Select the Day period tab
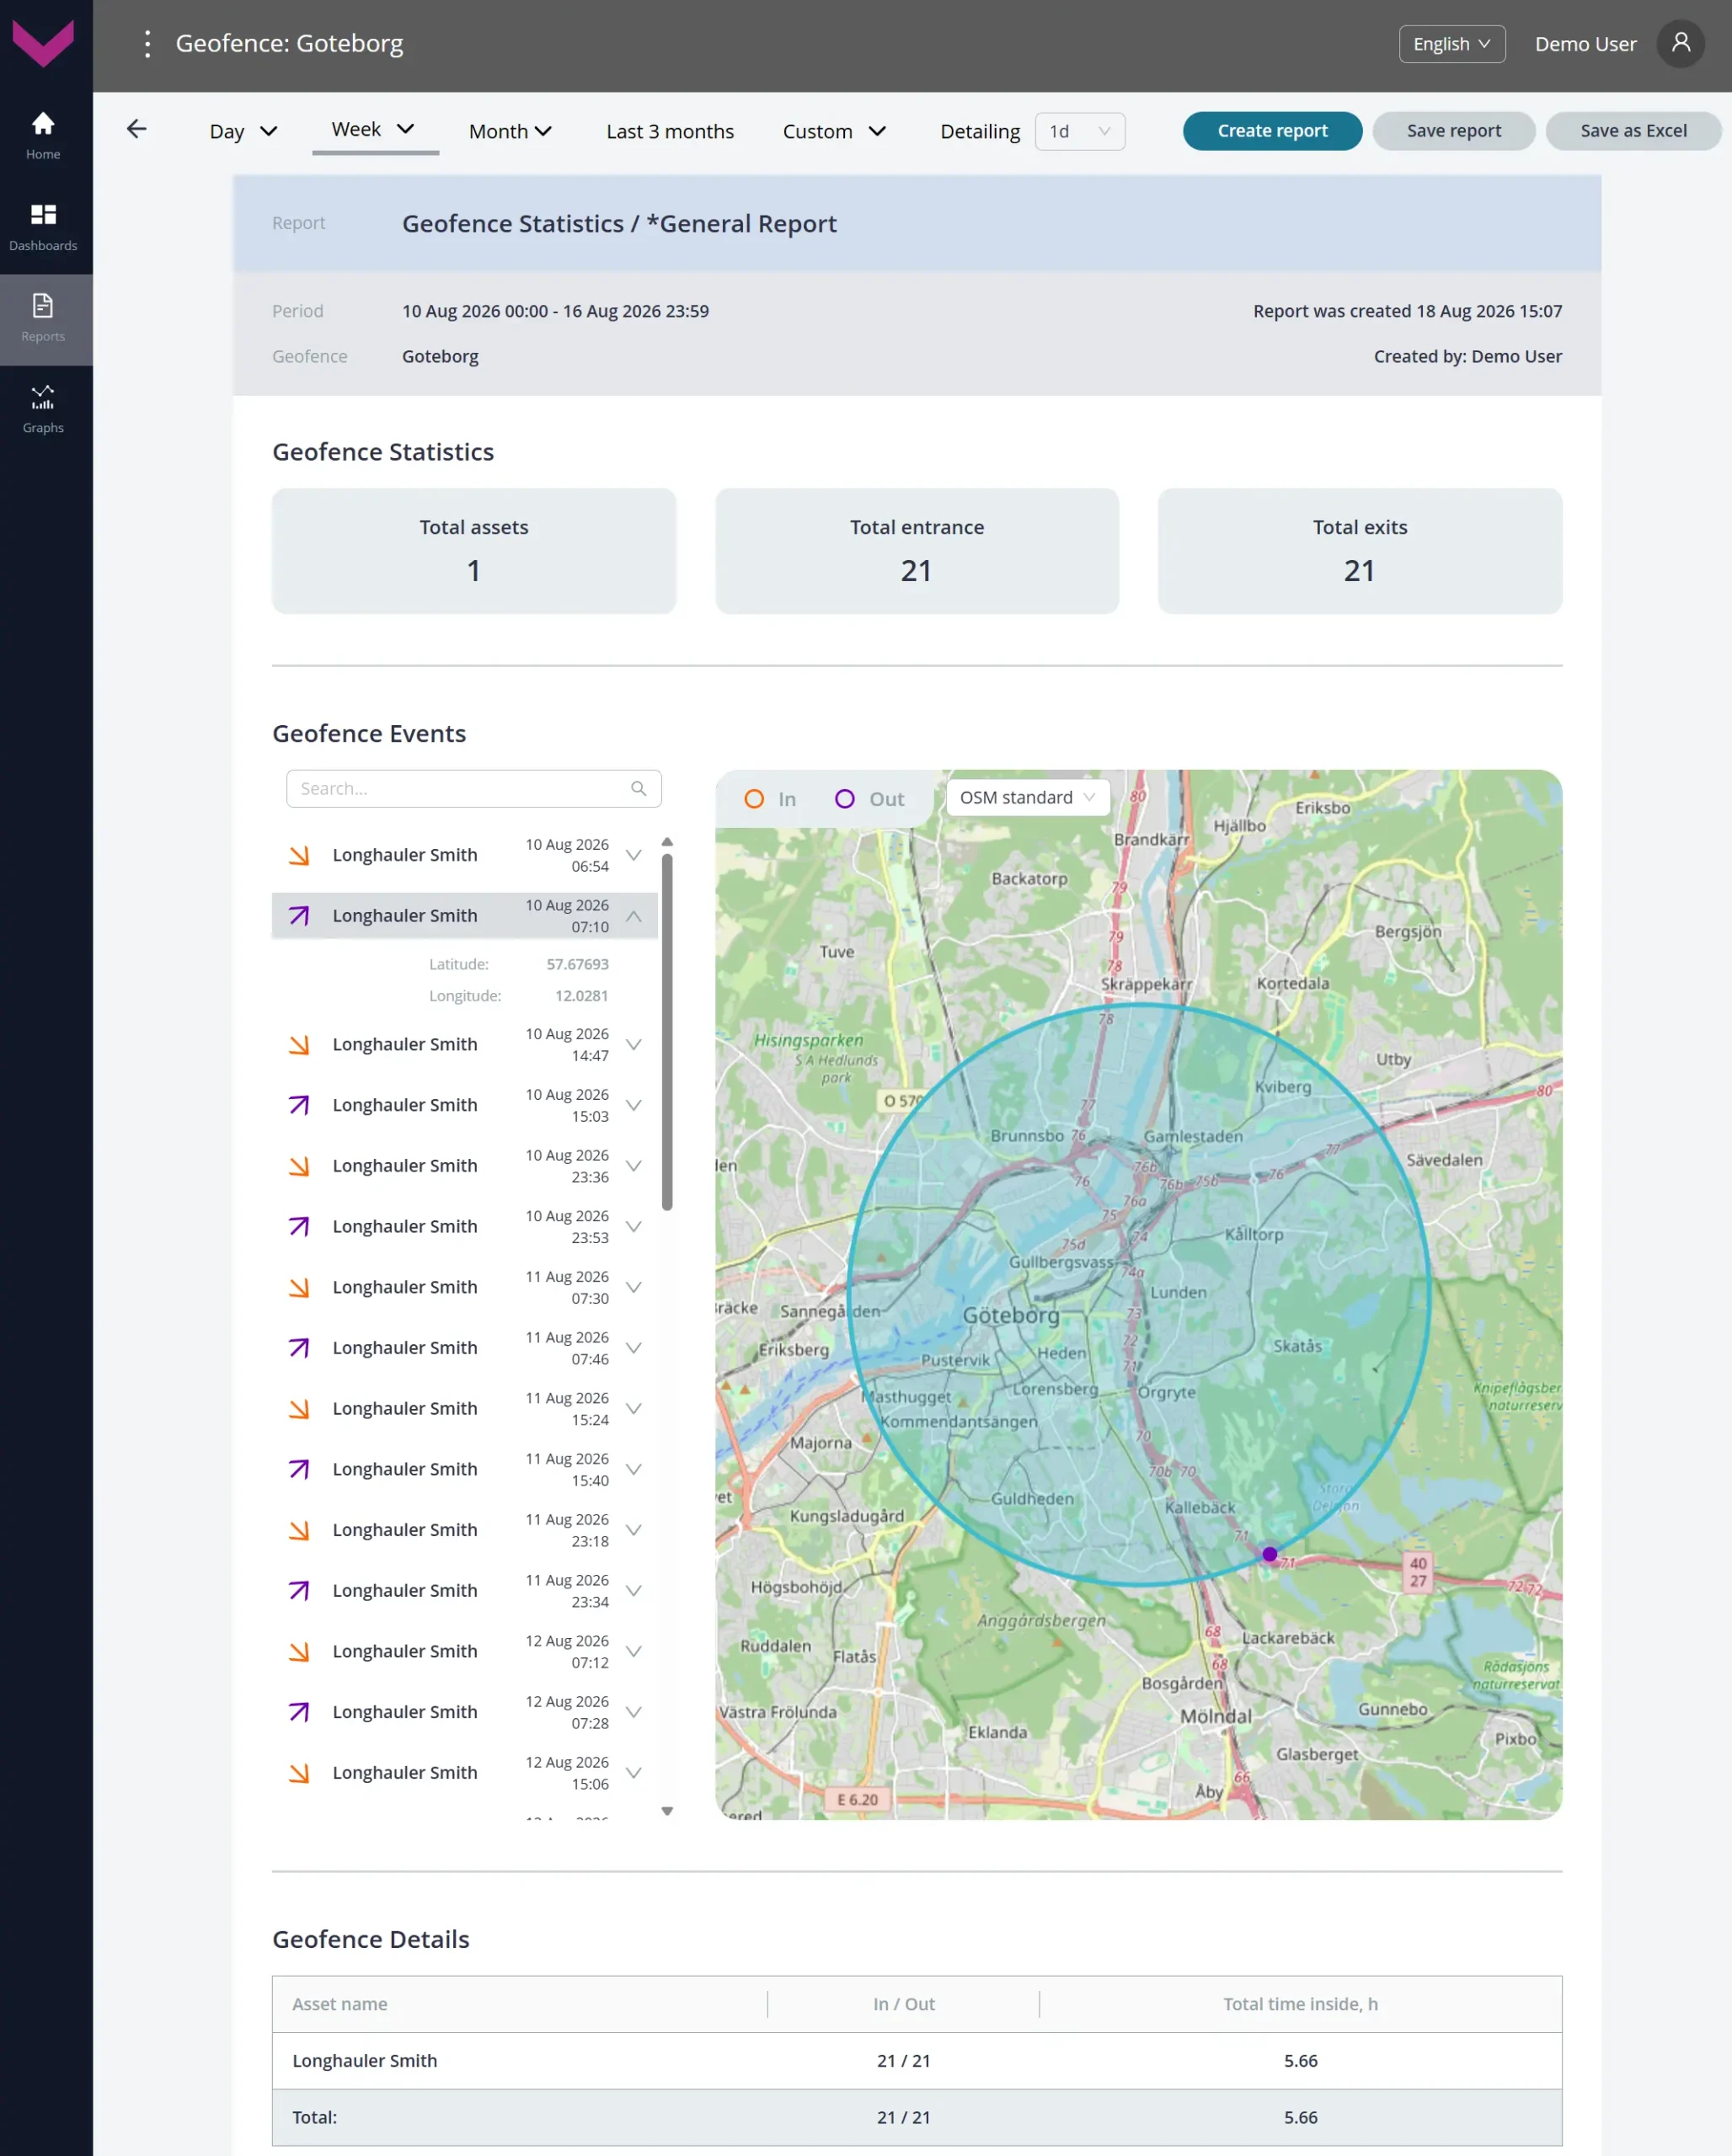 click(243, 131)
